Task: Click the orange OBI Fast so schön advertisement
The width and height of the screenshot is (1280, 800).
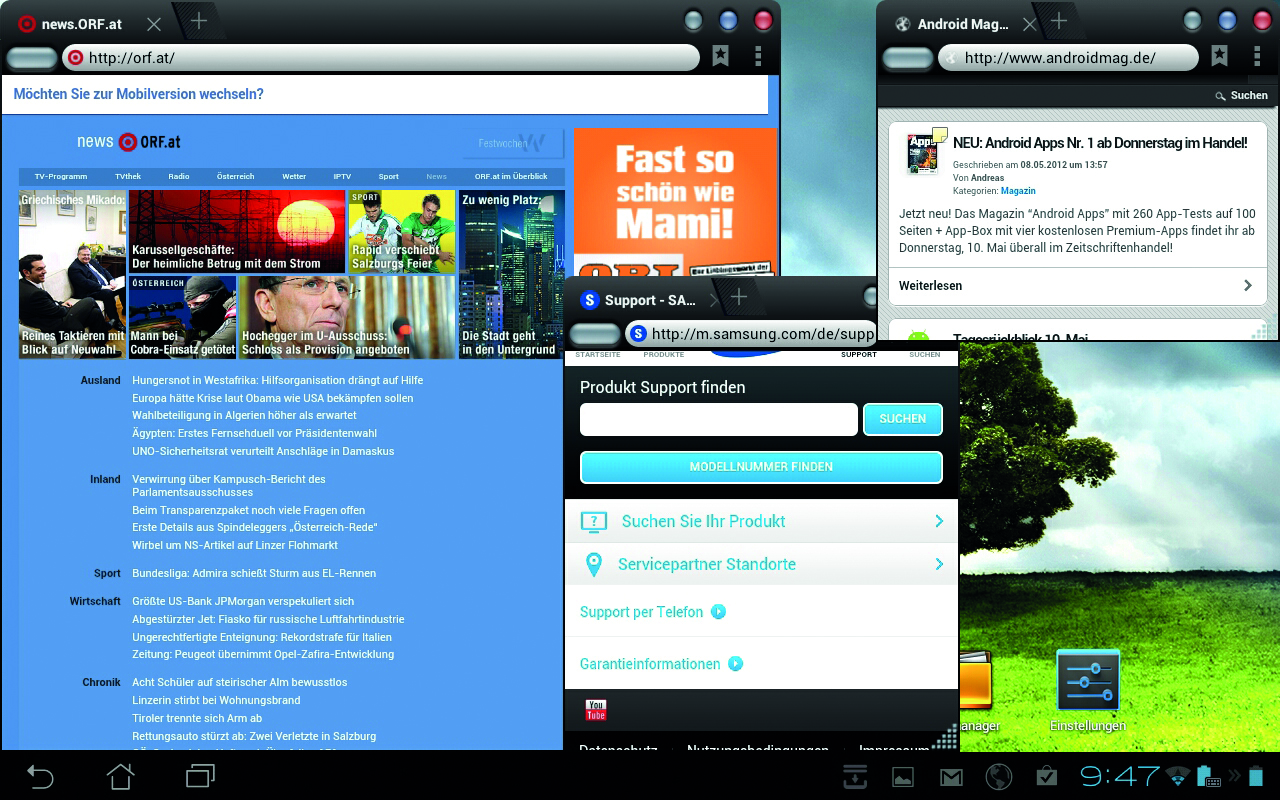Action: [x=675, y=202]
